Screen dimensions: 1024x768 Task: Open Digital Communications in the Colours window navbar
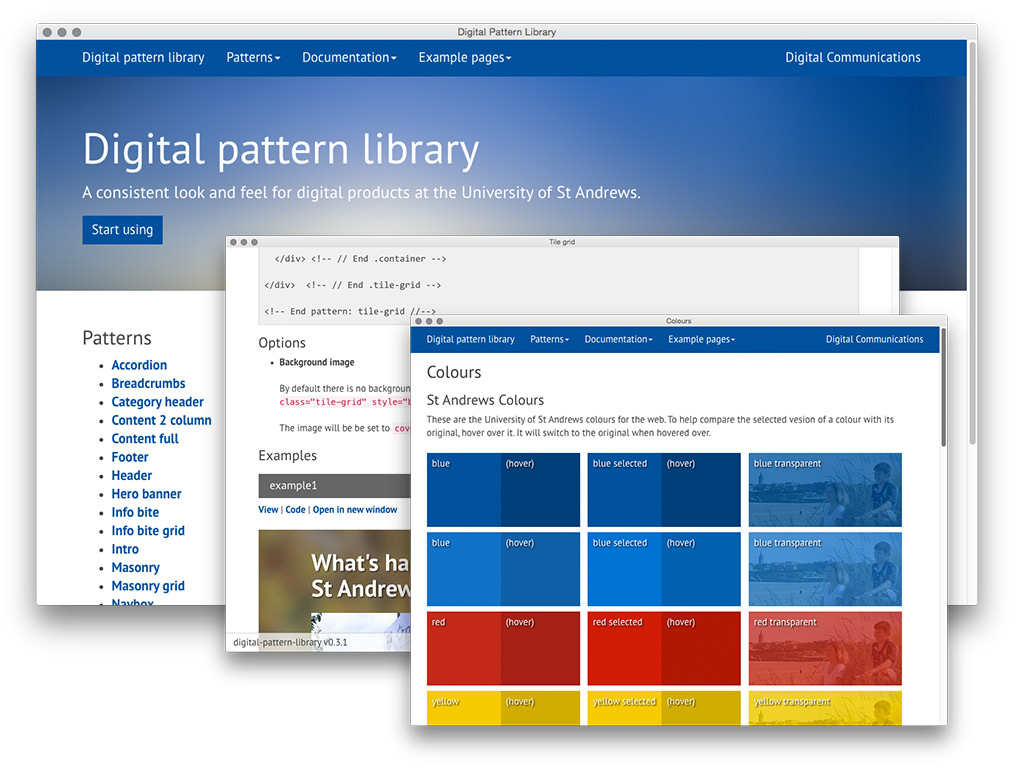pos(874,340)
